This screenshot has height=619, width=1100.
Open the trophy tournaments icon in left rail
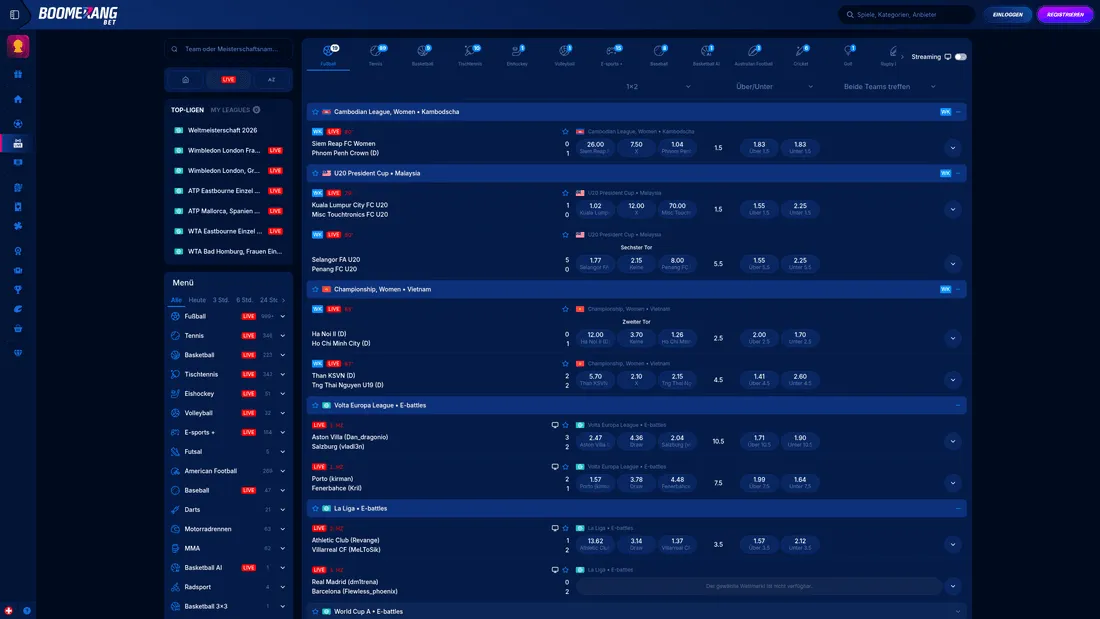click(18, 289)
